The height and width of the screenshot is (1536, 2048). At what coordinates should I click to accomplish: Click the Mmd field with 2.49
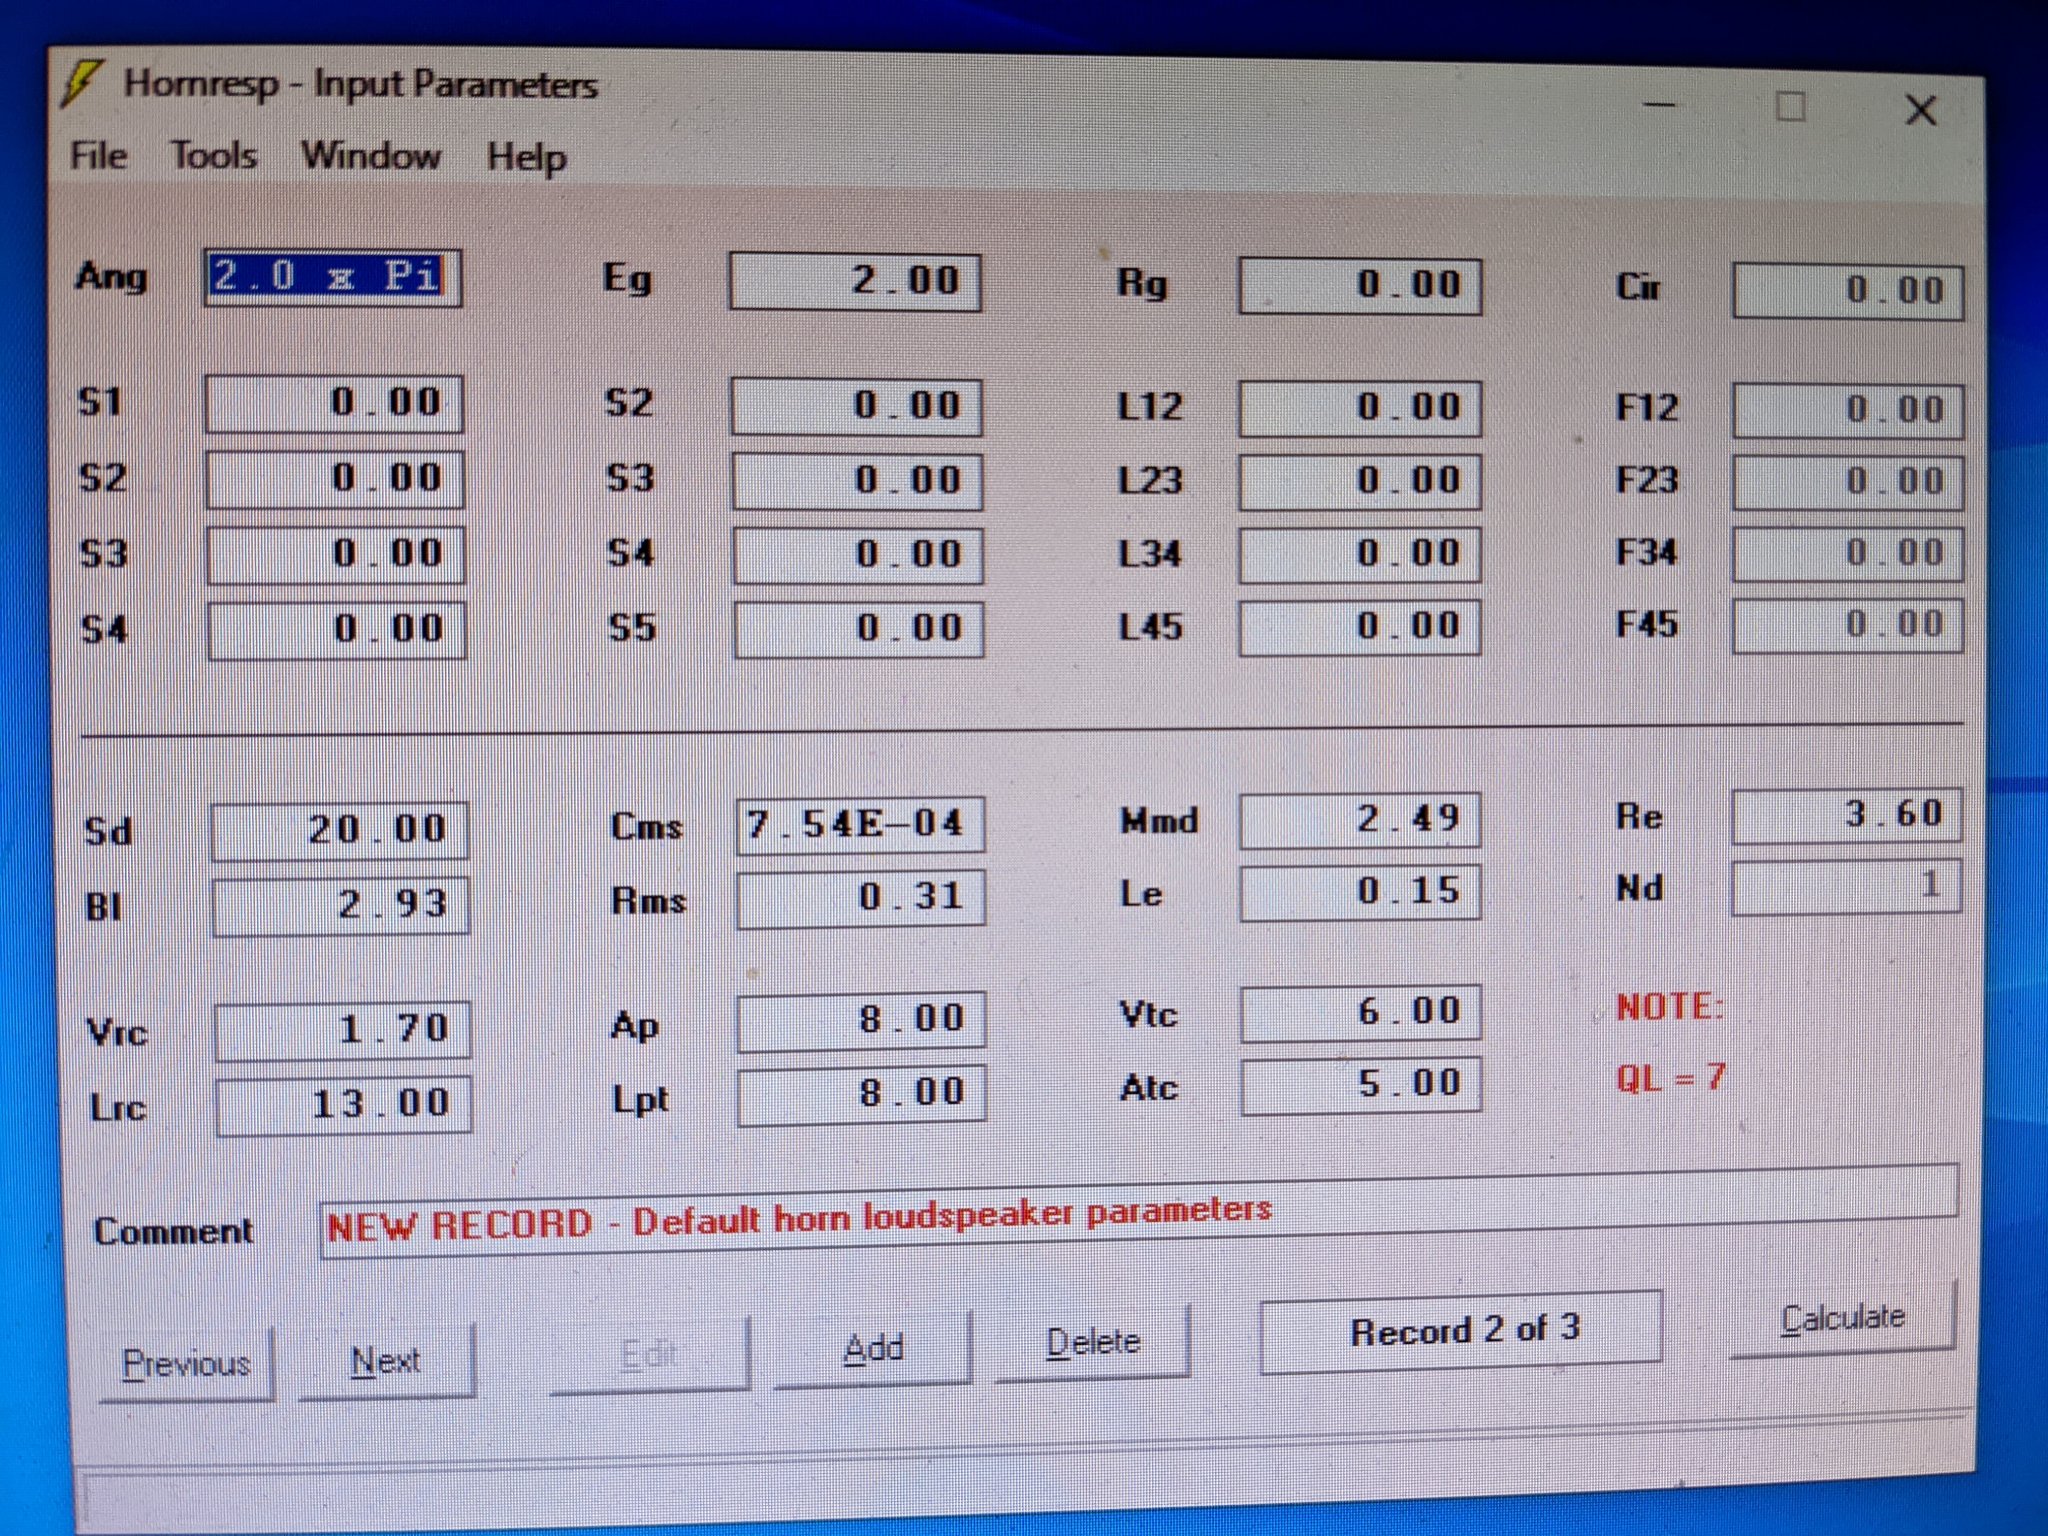click(x=1360, y=821)
